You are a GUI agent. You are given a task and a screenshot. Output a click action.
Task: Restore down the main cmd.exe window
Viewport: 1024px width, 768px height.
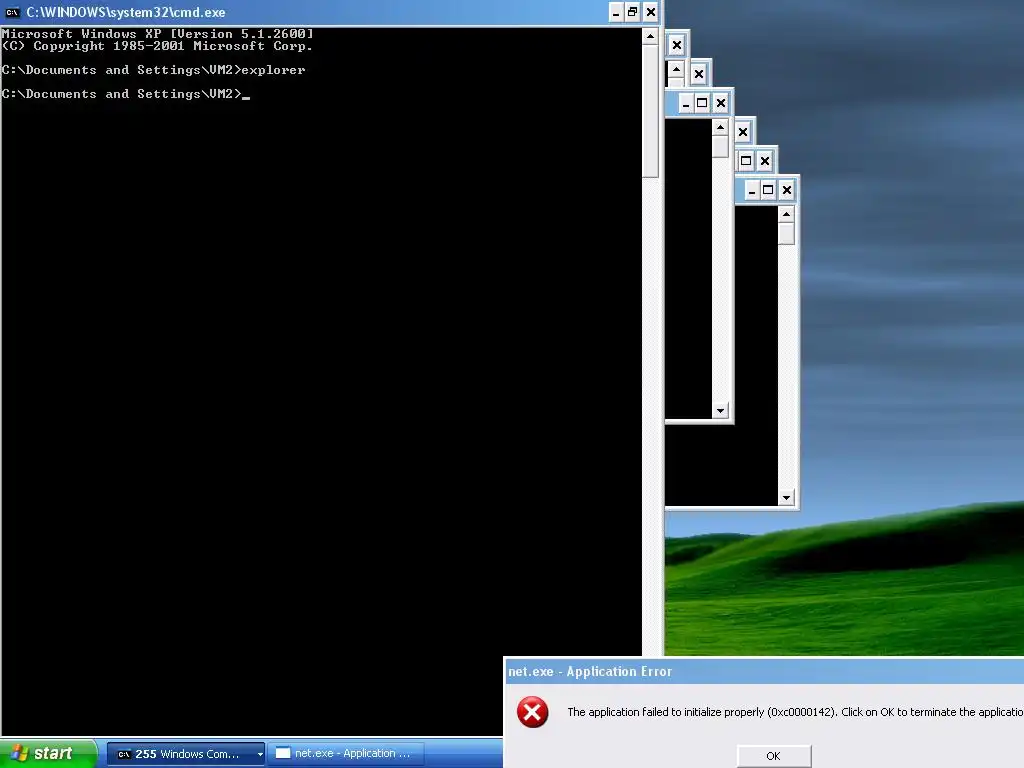[633, 12]
